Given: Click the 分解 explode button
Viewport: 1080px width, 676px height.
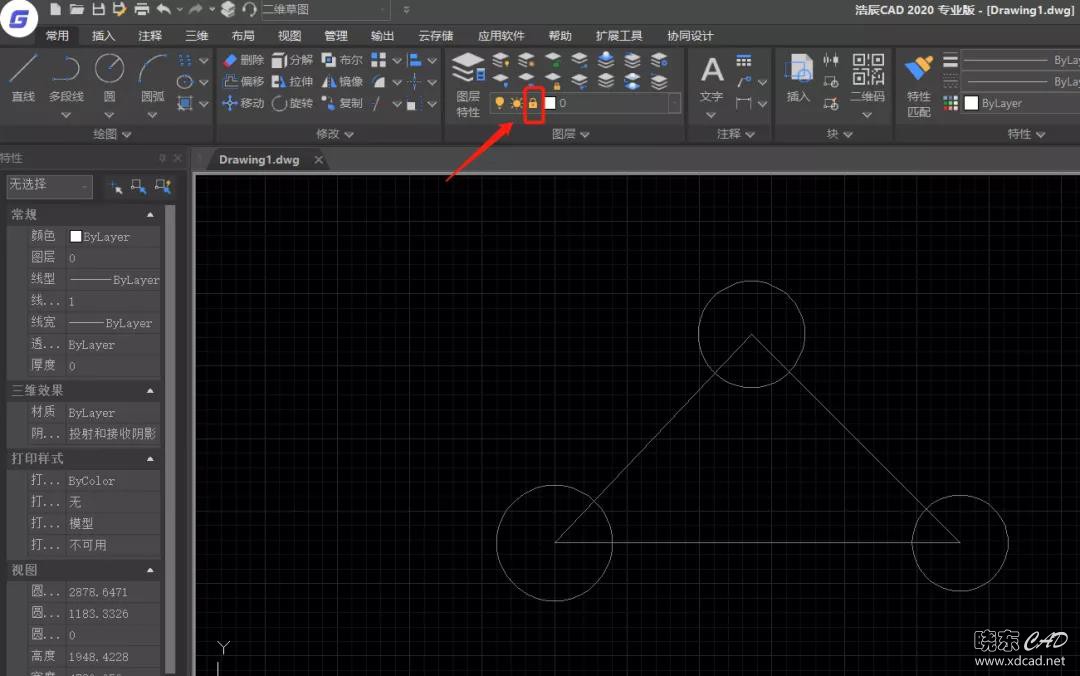Looking at the screenshot, I should click(x=292, y=60).
